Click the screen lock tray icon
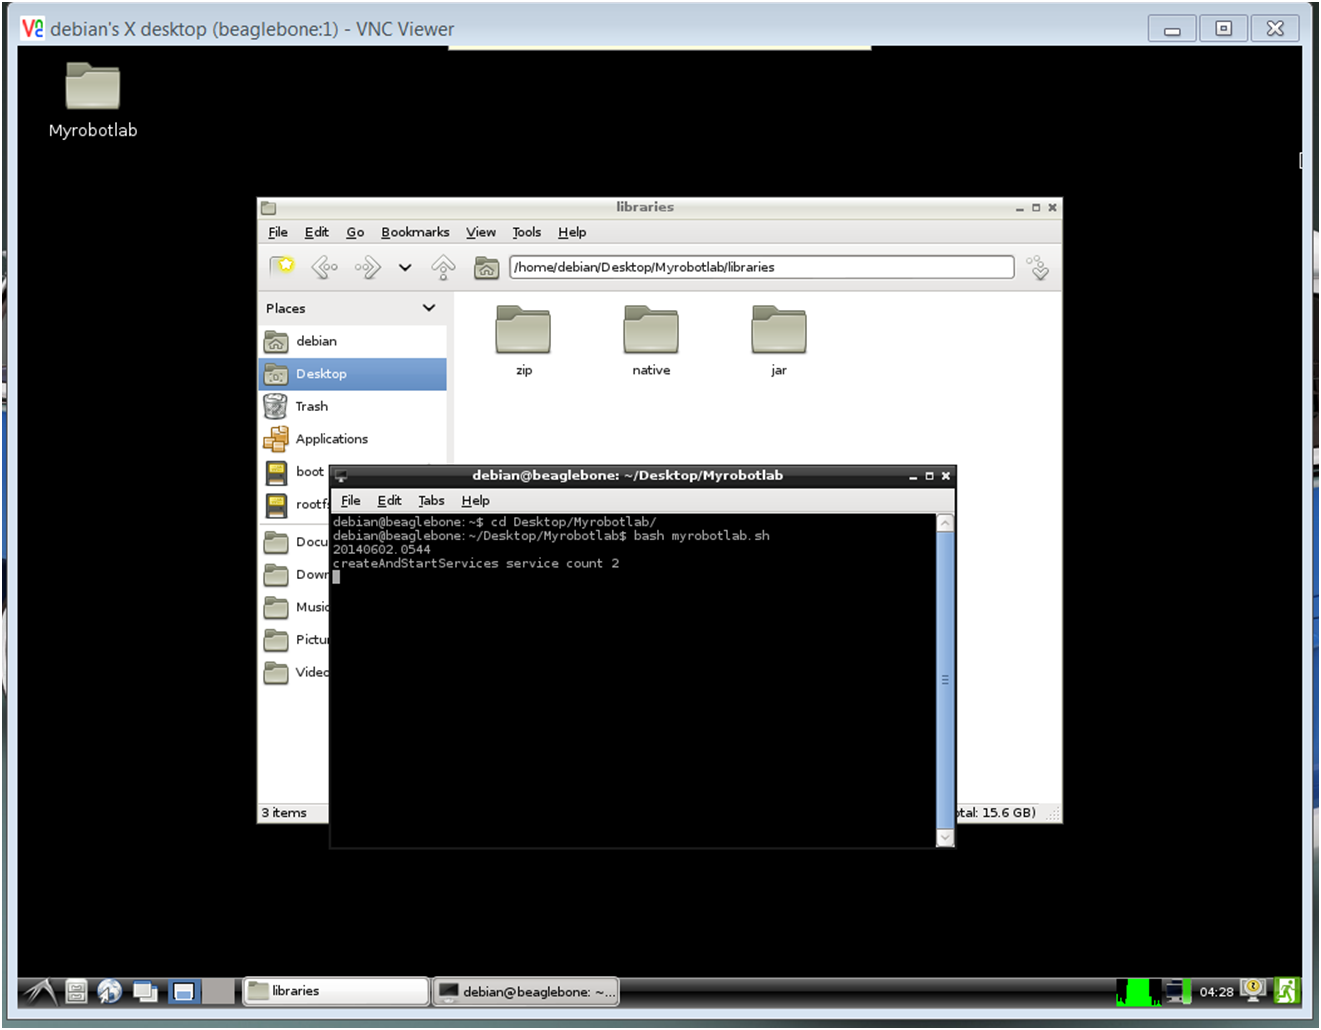Screen dimensions: 1321x1030 1254,990
